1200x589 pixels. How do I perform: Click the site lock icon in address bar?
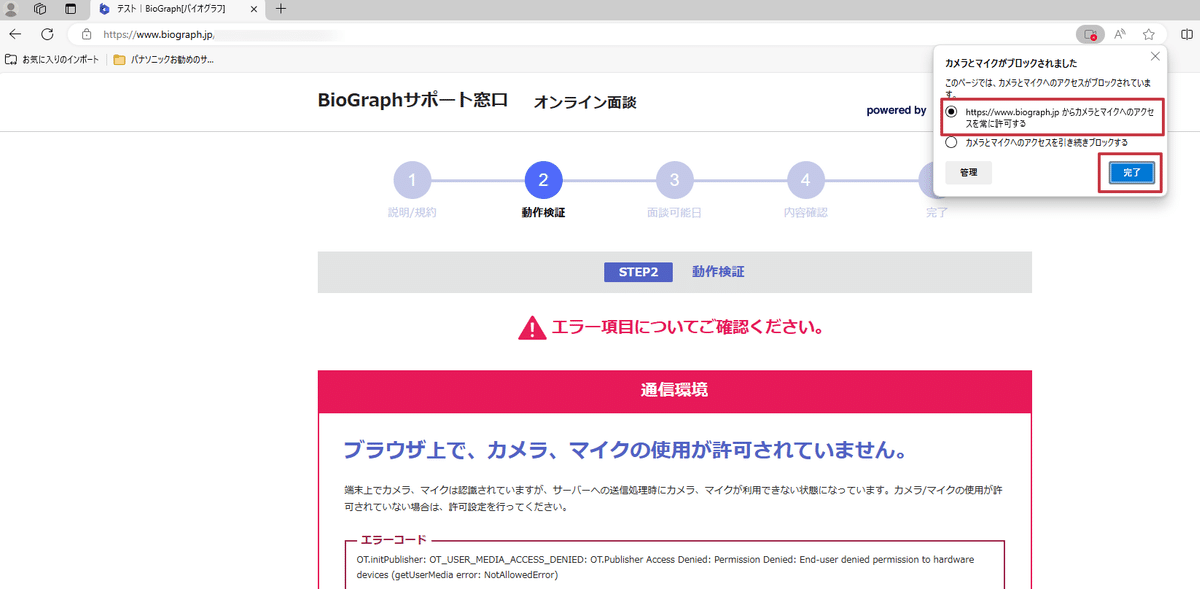coord(86,34)
